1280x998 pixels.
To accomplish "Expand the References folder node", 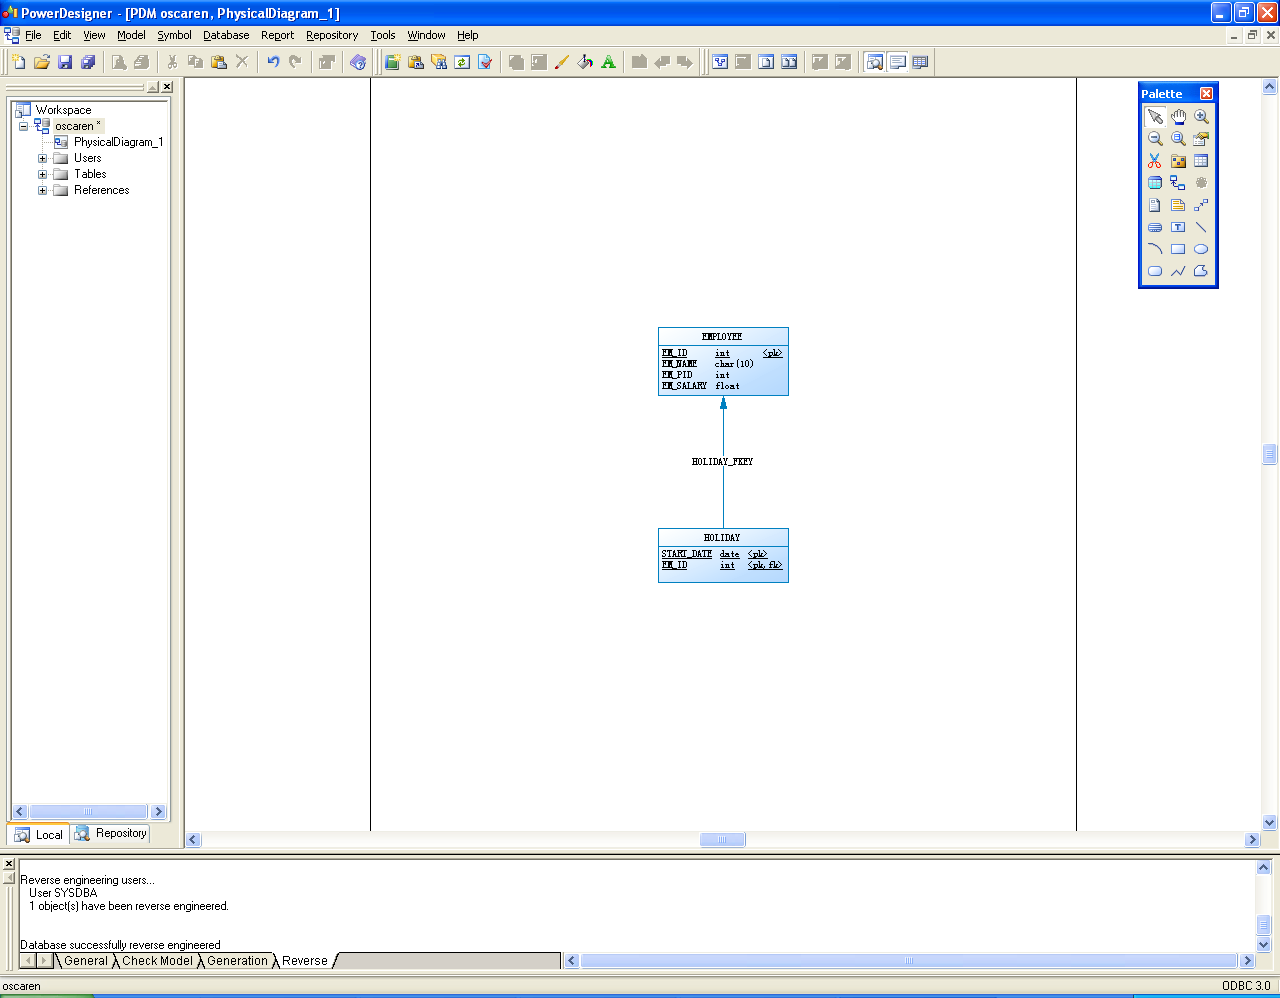I will [x=43, y=190].
